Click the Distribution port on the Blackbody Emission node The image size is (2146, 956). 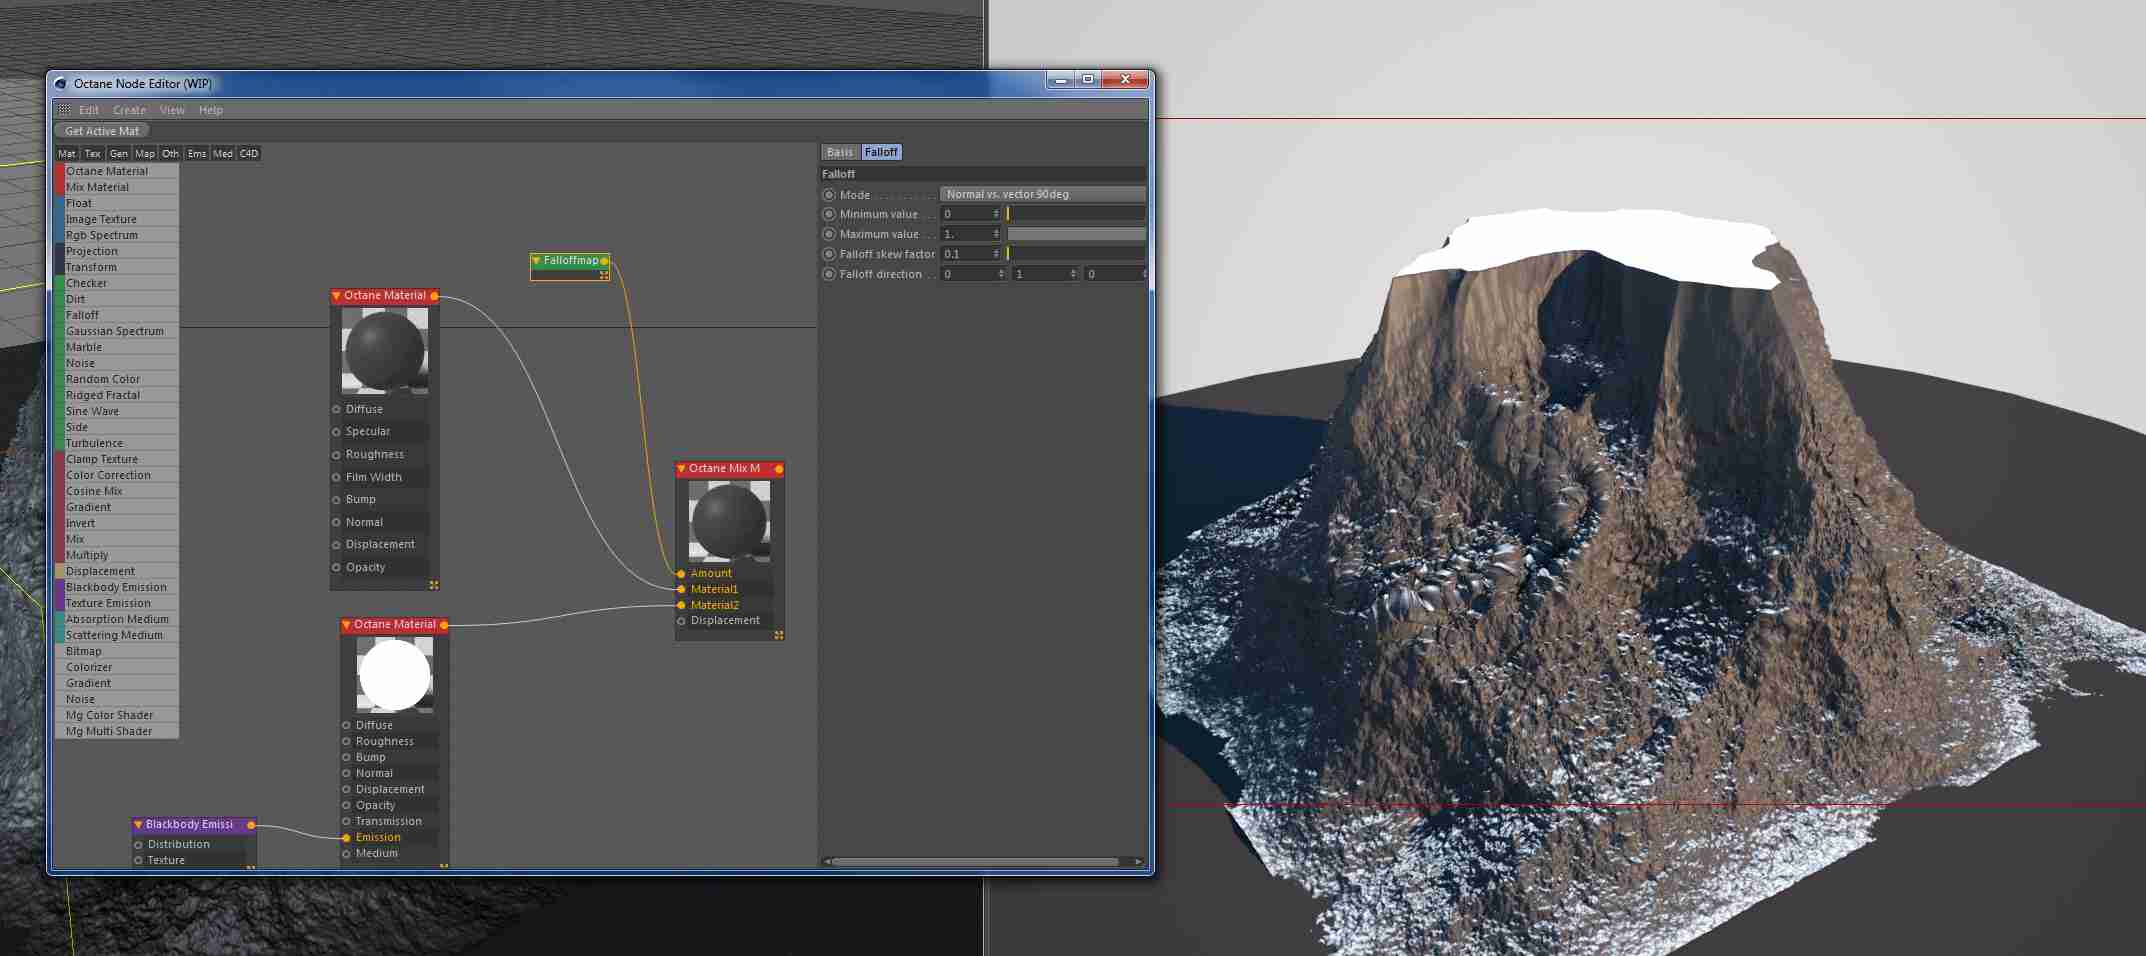coord(139,845)
